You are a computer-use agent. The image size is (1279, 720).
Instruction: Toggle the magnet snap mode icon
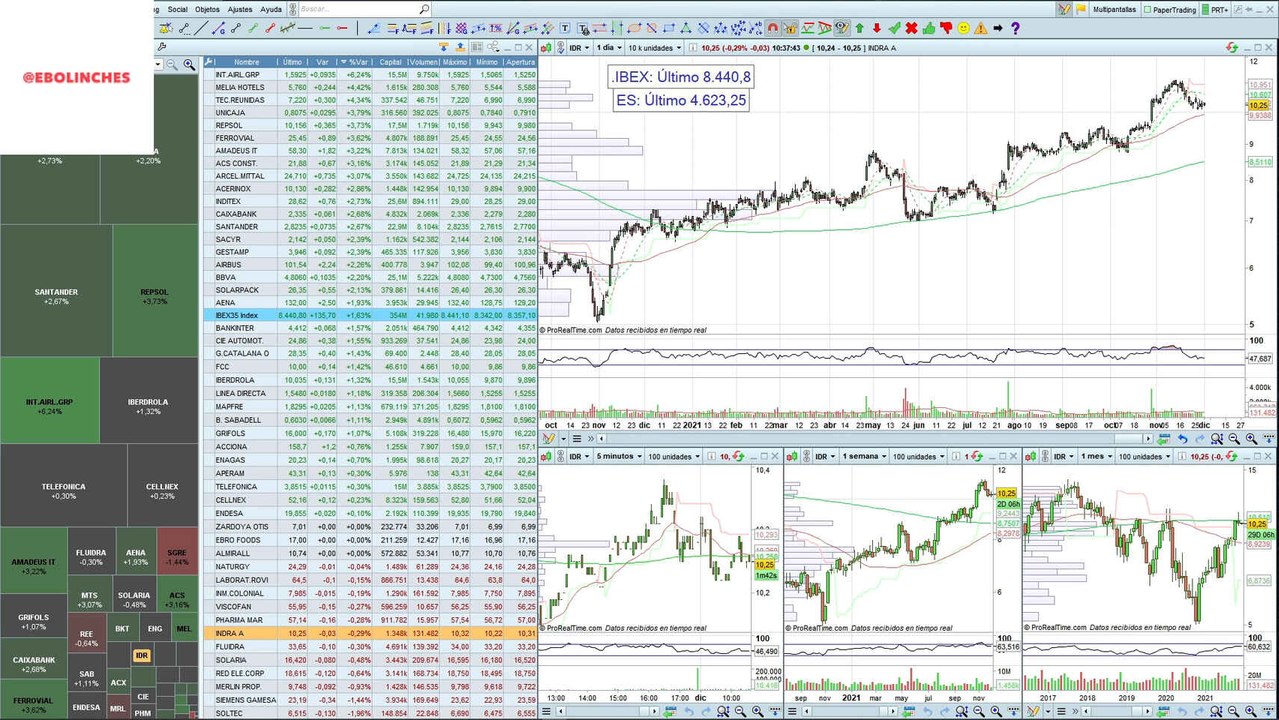coord(772,28)
